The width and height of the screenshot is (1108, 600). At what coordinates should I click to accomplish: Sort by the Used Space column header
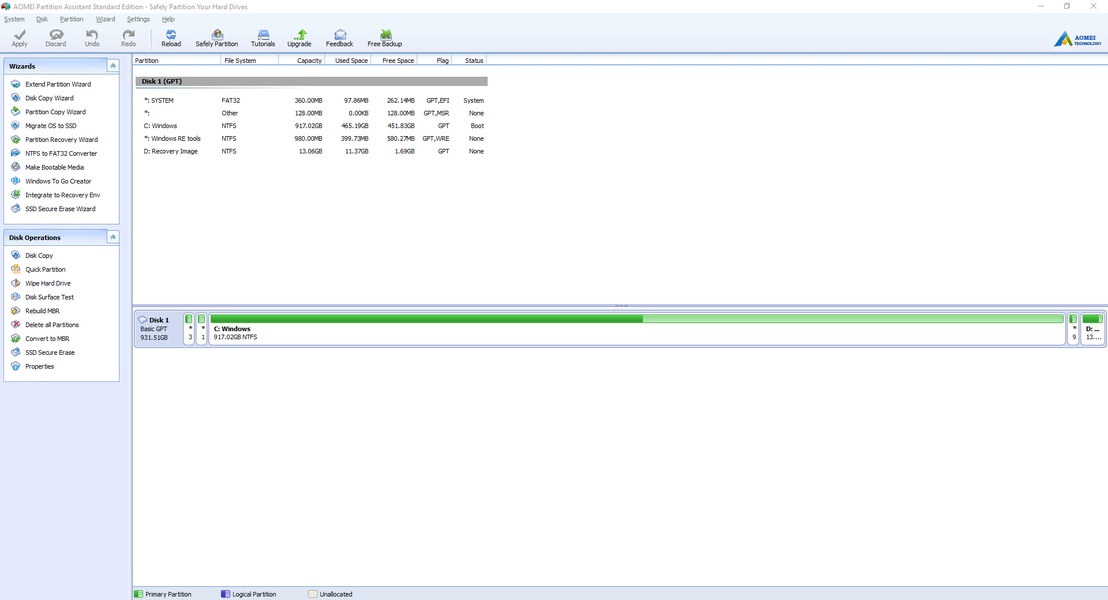tap(348, 61)
